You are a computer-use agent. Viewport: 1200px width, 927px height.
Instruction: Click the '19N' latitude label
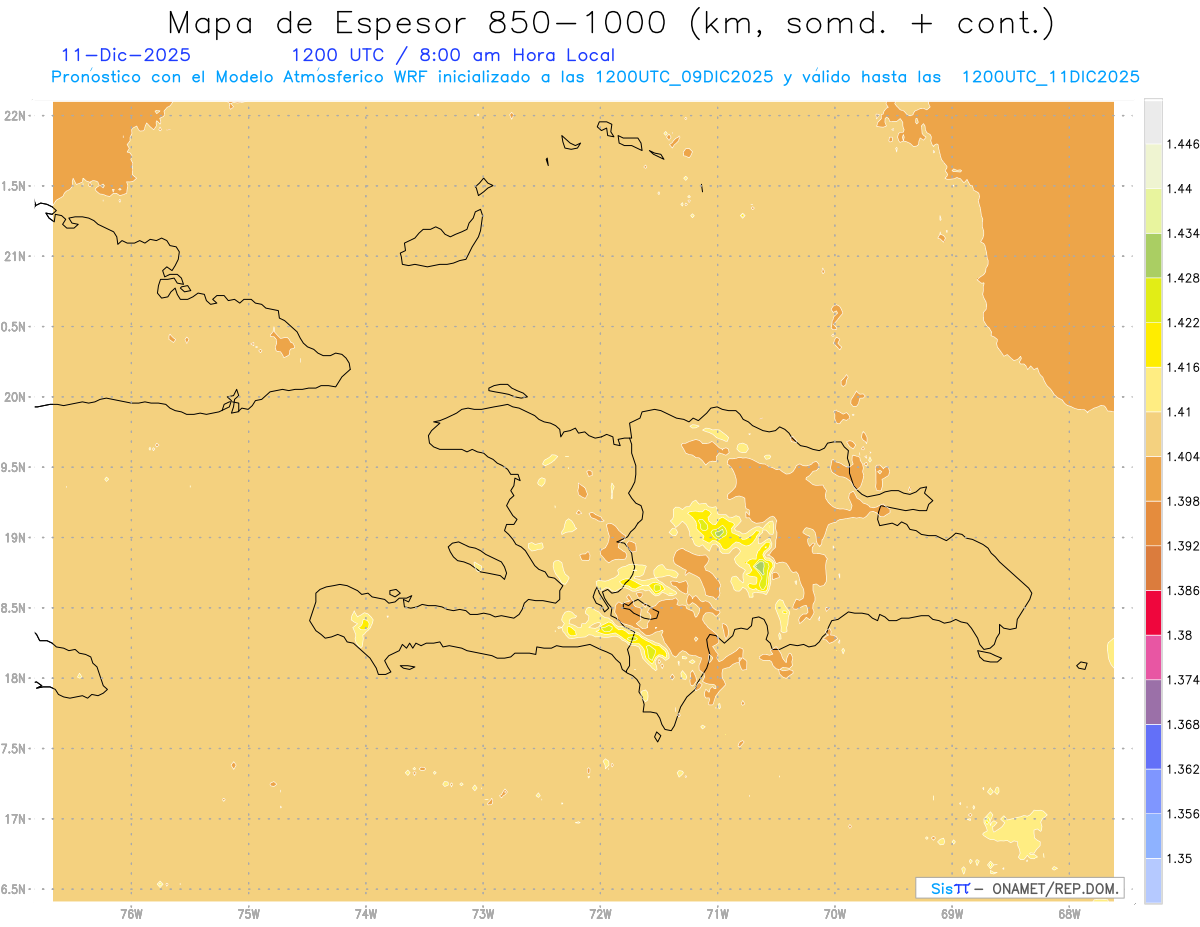point(16,537)
